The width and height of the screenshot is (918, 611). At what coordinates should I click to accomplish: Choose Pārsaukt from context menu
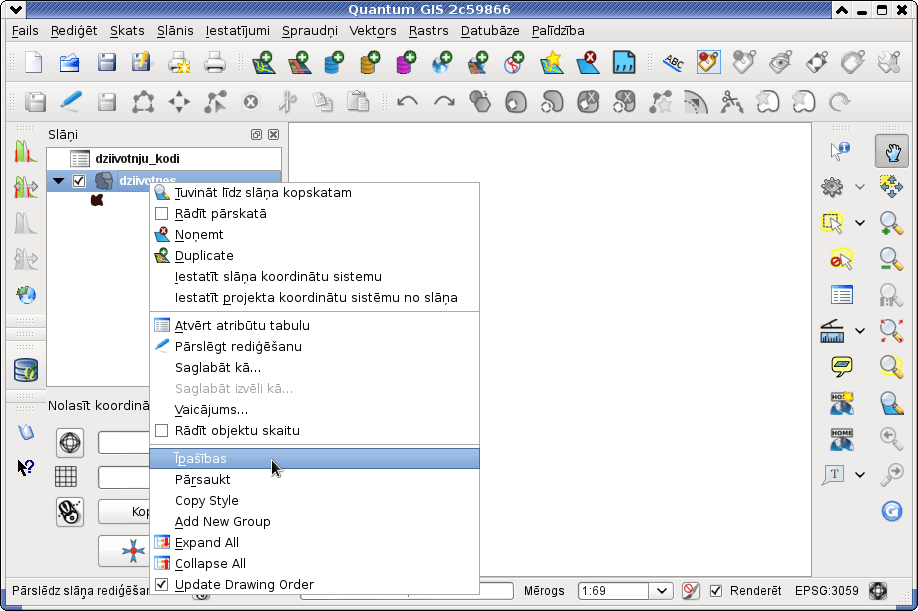(314, 480)
